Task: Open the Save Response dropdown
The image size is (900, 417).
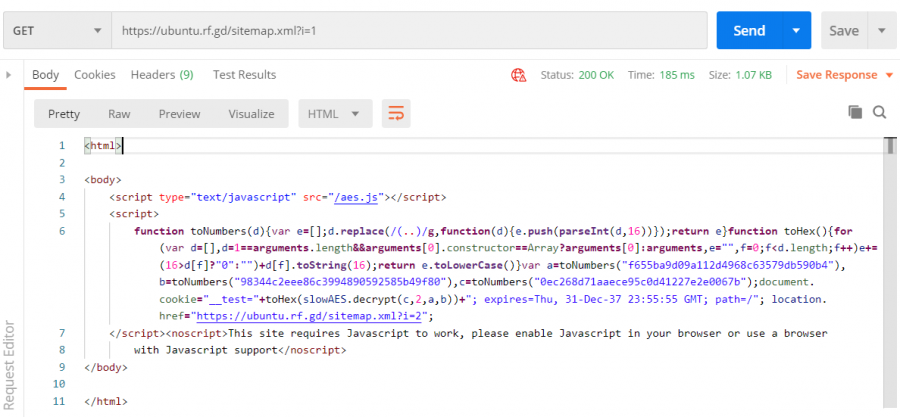Action: 836,75
